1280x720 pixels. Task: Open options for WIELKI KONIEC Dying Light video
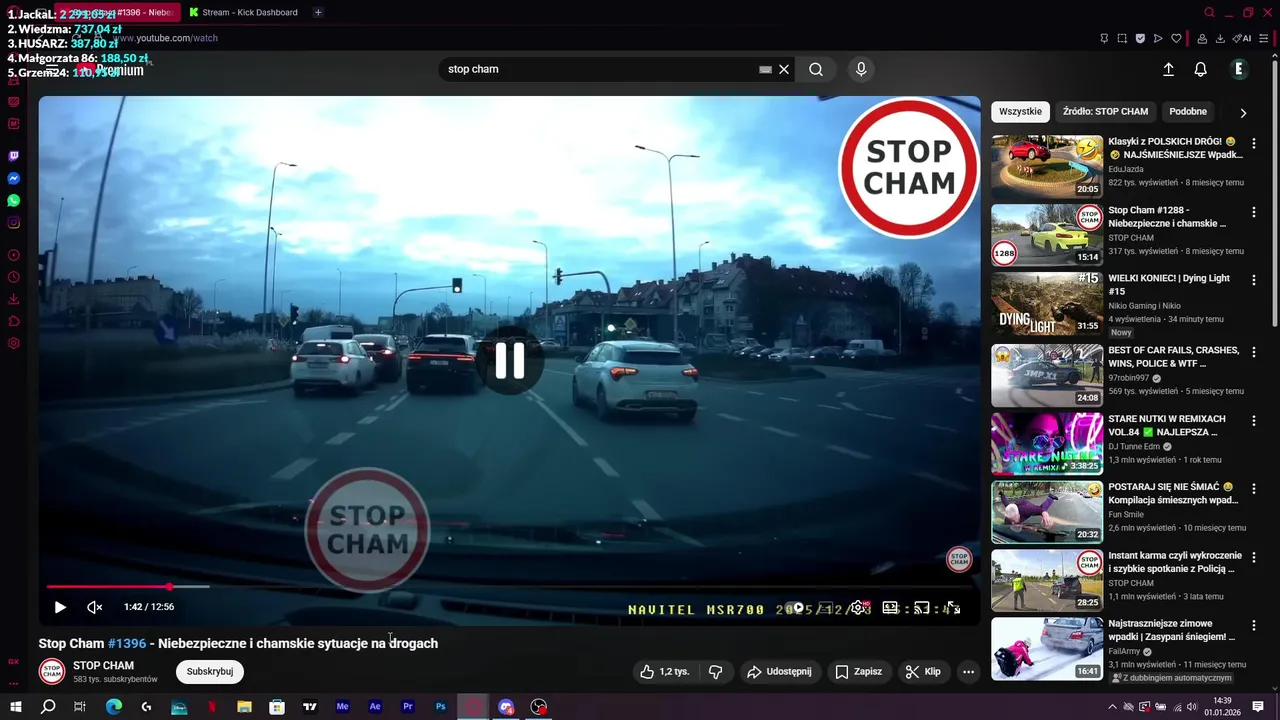[1253, 280]
